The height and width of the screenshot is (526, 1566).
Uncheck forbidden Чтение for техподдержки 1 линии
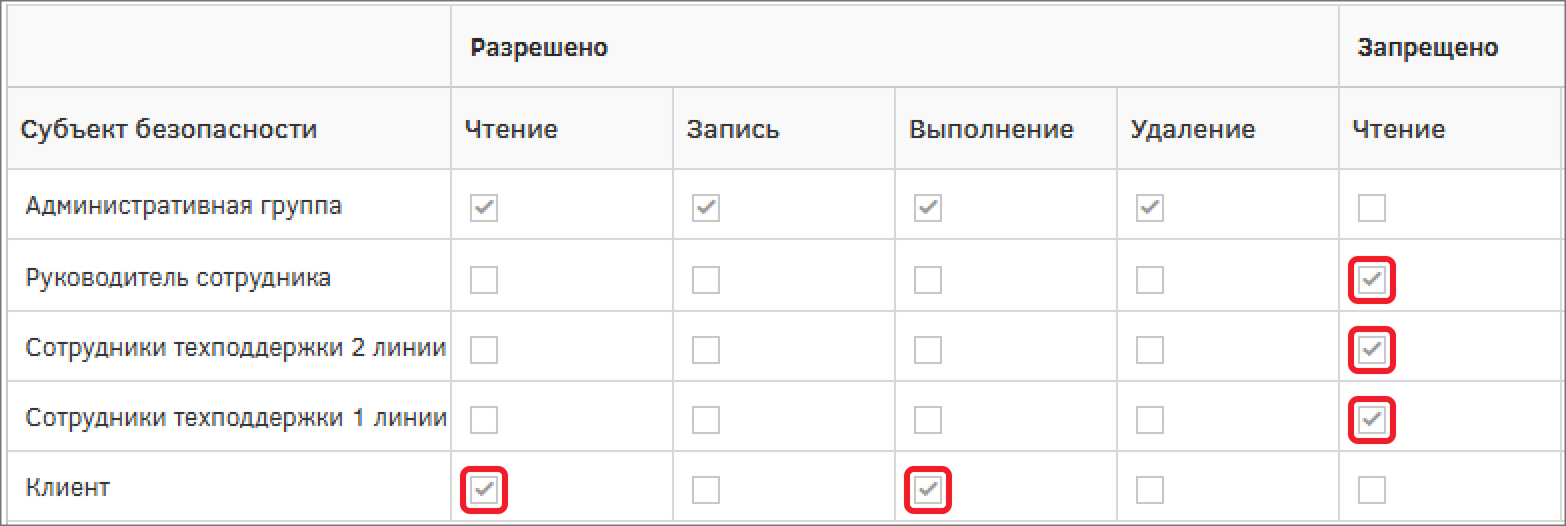pos(1372,420)
